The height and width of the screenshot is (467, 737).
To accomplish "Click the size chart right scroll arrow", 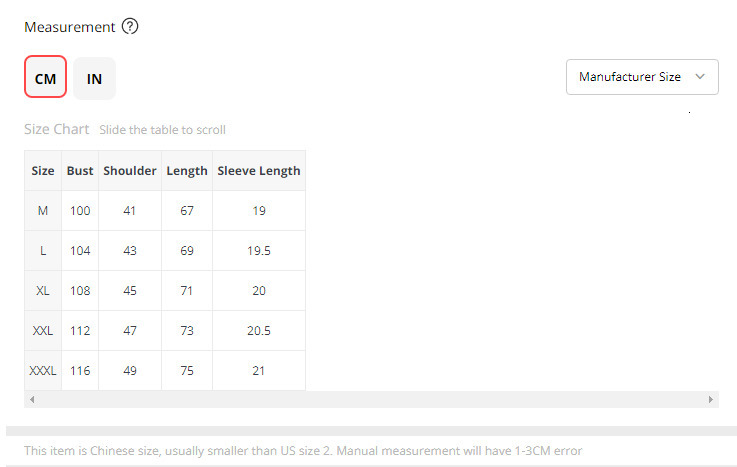I will pyautogui.click(x=711, y=399).
